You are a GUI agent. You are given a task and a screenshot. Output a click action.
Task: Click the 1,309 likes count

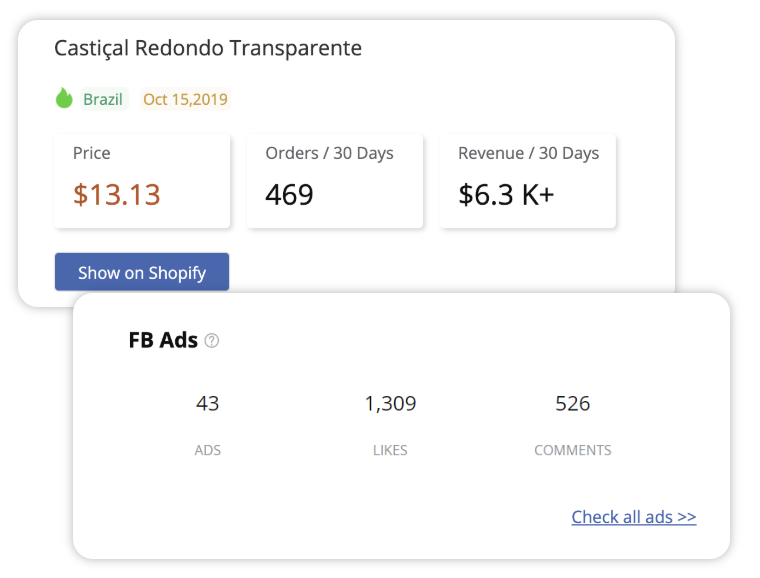(x=390, y=404)
